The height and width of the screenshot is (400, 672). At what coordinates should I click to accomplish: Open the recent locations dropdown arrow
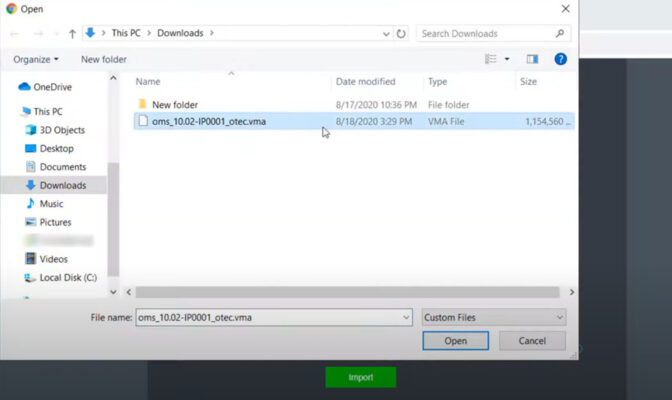tap(57, 33)
